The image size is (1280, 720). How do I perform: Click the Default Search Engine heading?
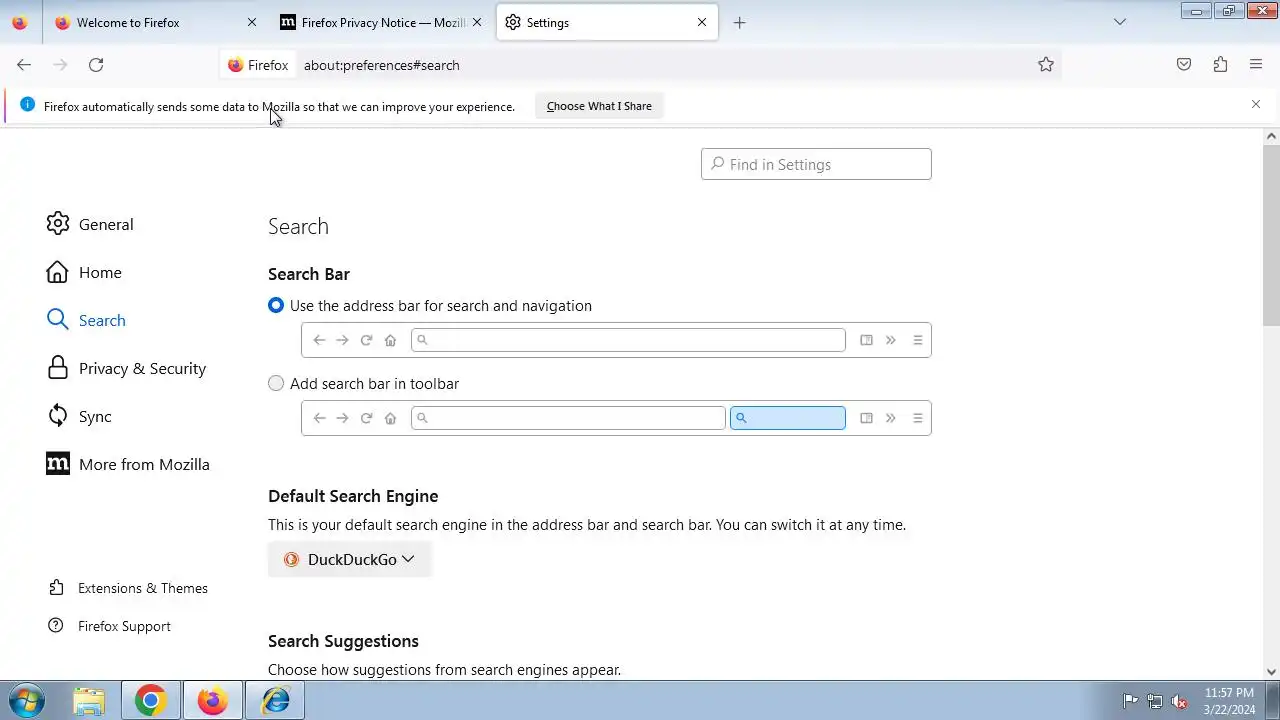coord(353,496)
